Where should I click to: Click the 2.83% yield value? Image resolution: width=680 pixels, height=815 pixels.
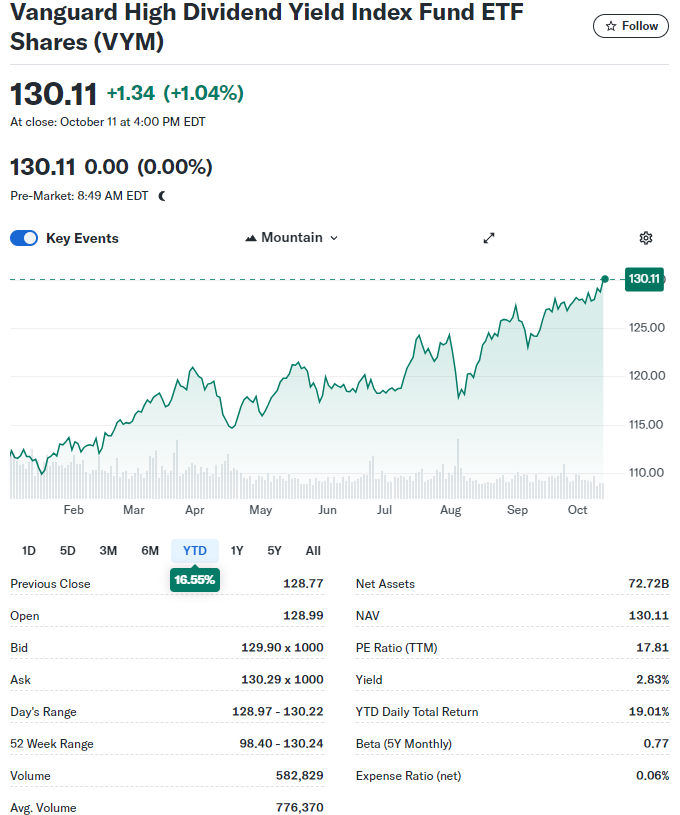click(652, 679)
